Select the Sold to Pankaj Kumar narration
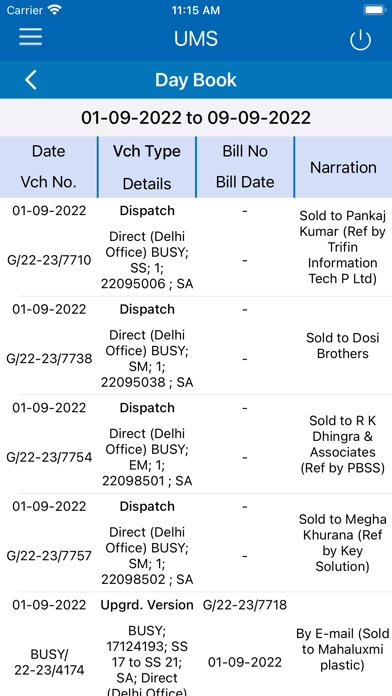Screen dimensions: 392x696 coord(343,247)
